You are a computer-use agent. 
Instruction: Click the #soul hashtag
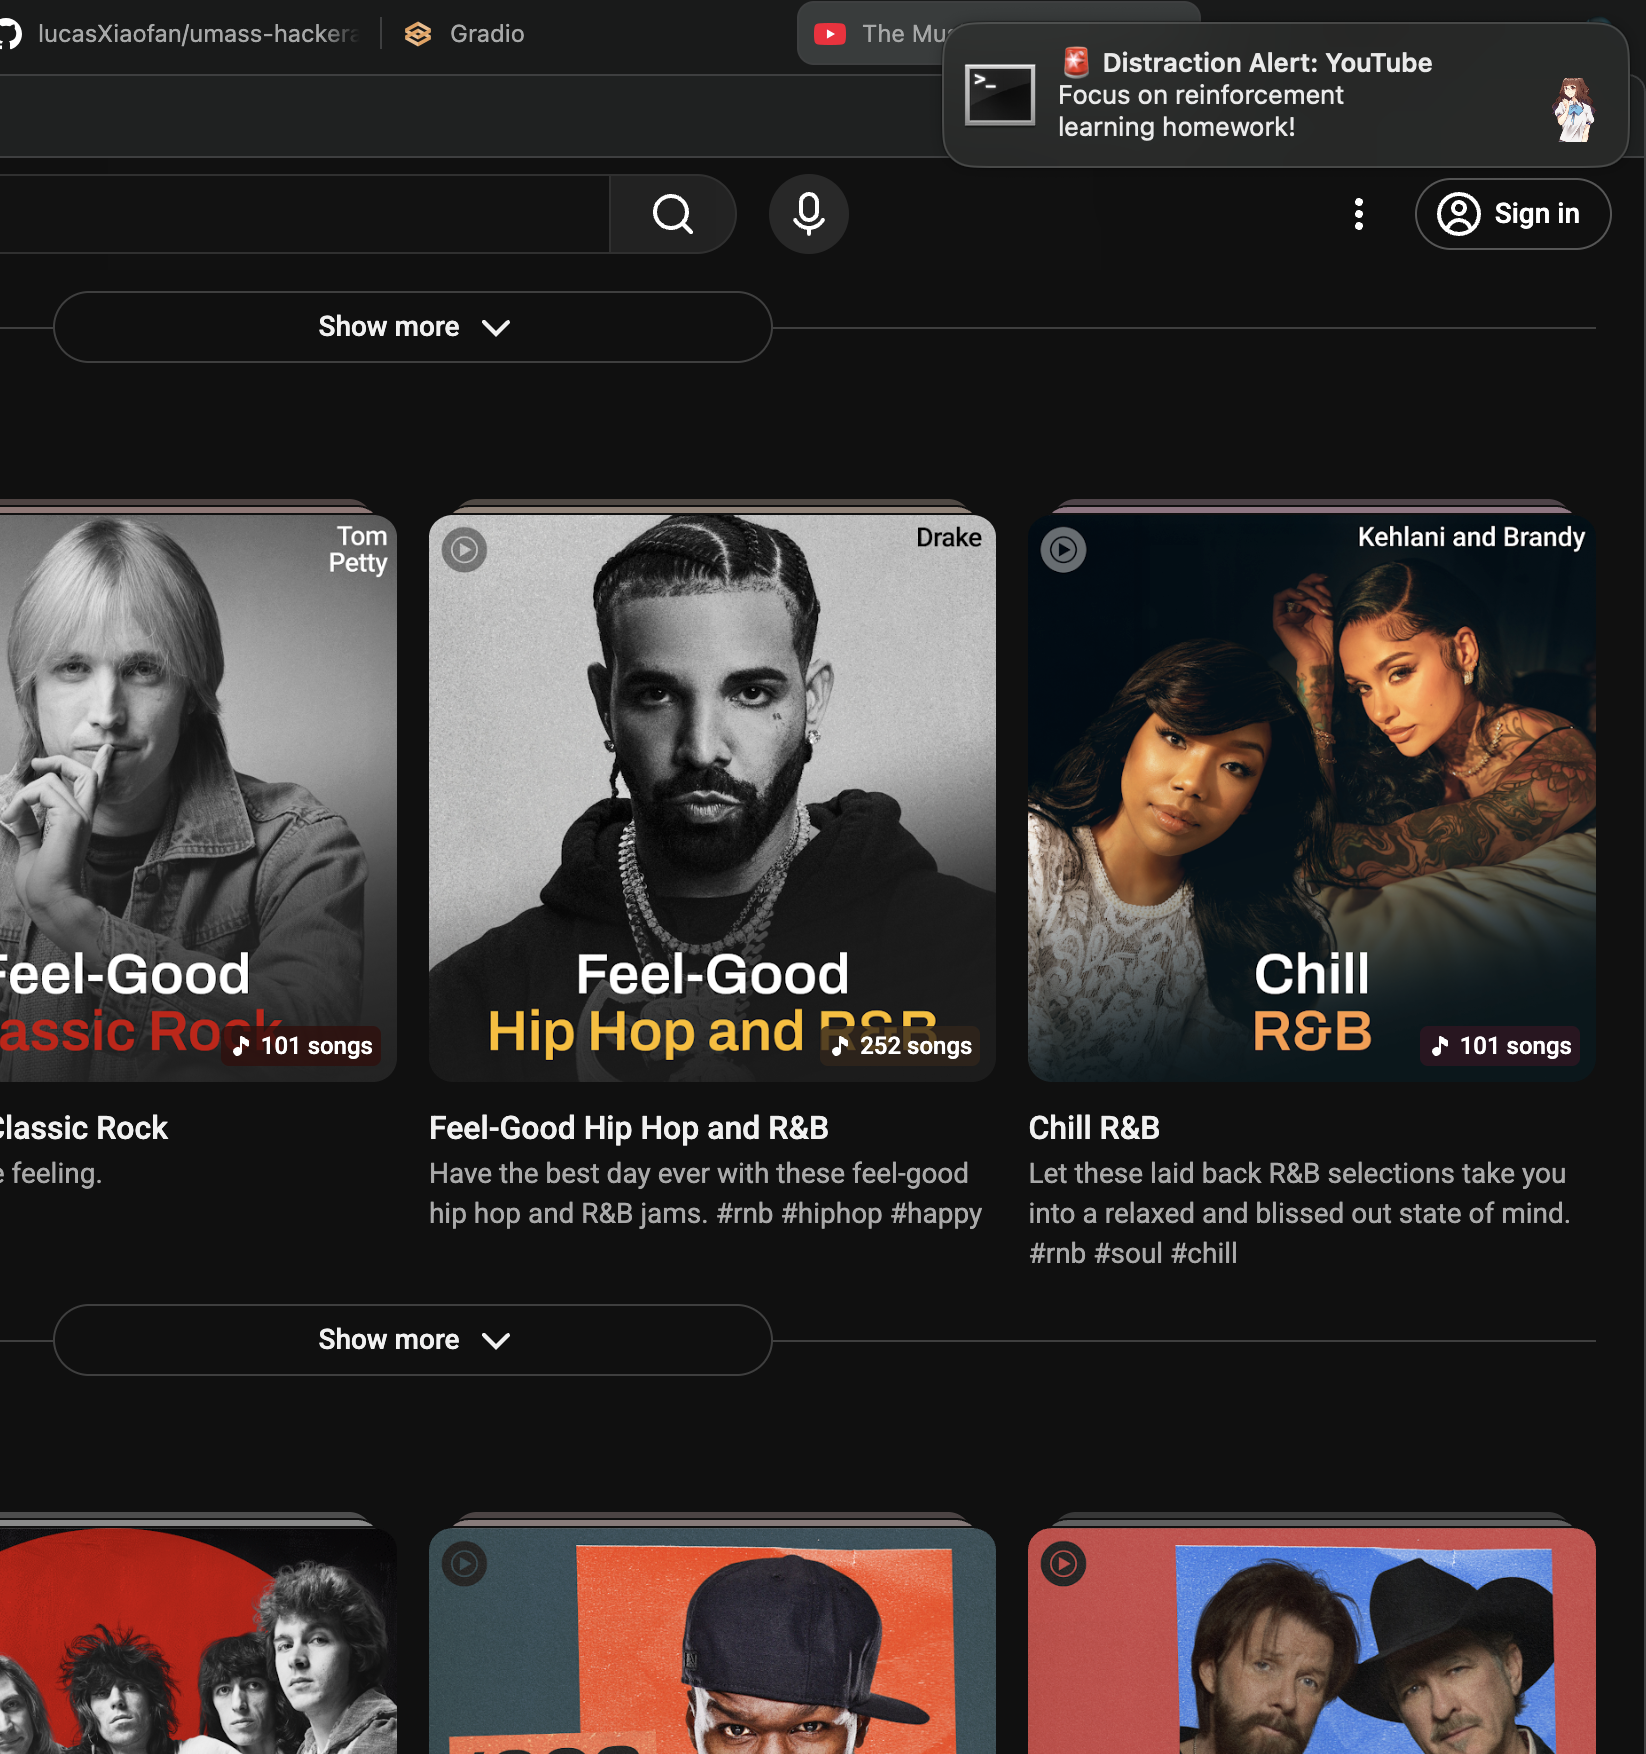(x=1128, y=1253)
